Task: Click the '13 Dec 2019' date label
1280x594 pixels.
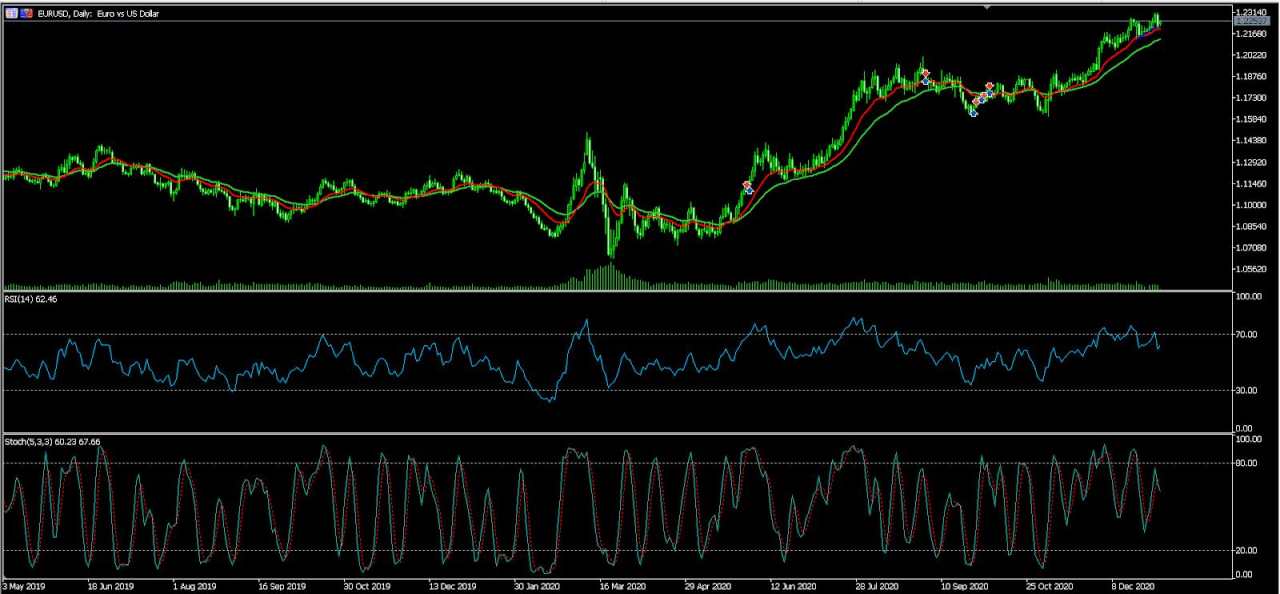Action: [453, 586]
